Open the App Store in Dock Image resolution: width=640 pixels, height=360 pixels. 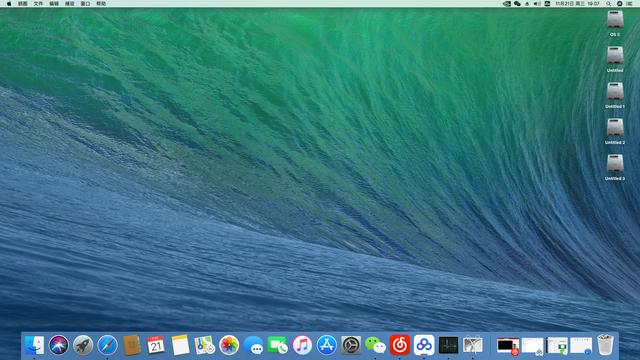(x=327, y=345)
